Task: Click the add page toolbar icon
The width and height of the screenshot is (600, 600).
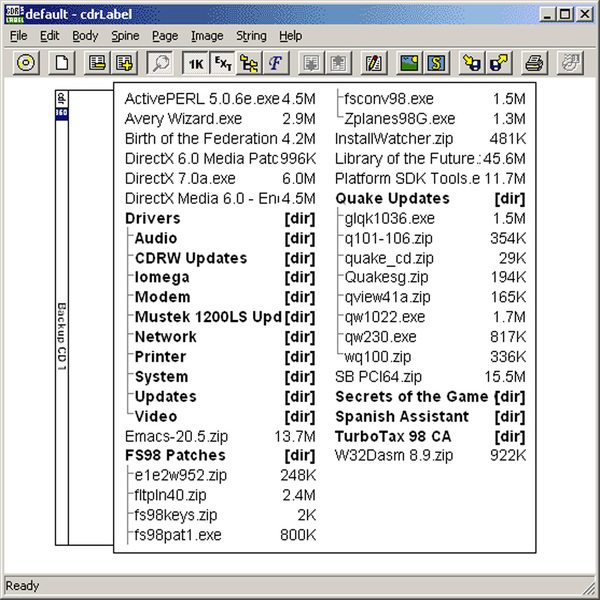Action: tap(124, 63)
